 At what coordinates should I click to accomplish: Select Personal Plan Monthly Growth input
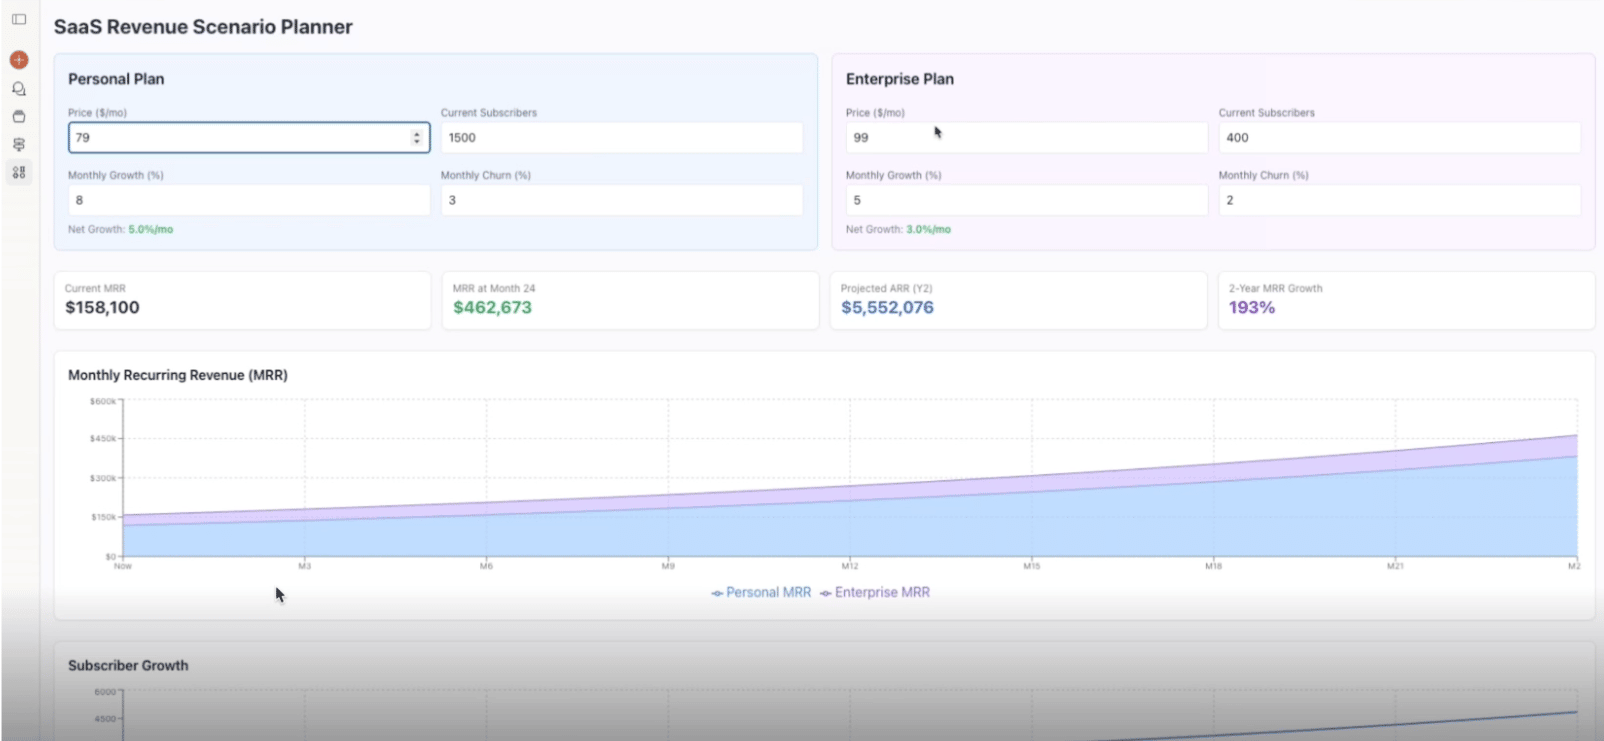tap(248, 200)
